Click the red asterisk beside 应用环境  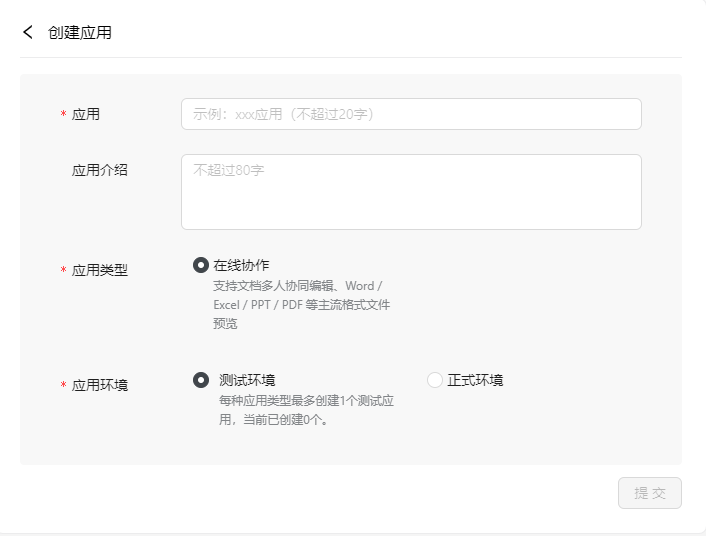[63, 387]
